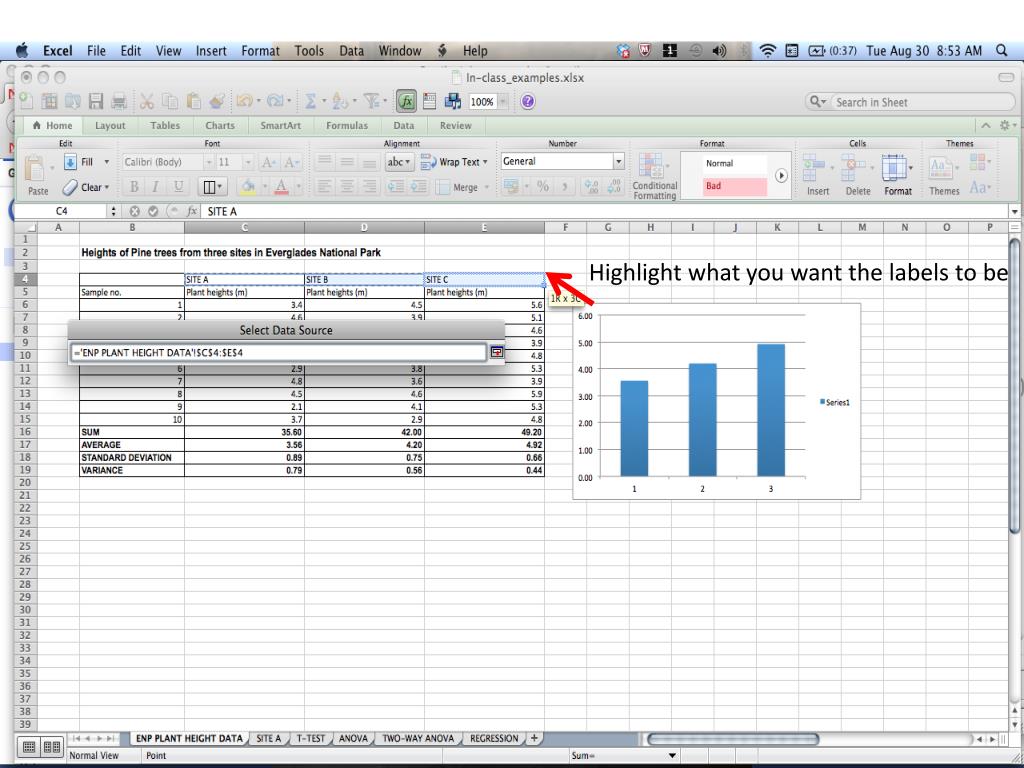Toggle align text left button
Screen dimensions: 1024x768
pos(325,187)
